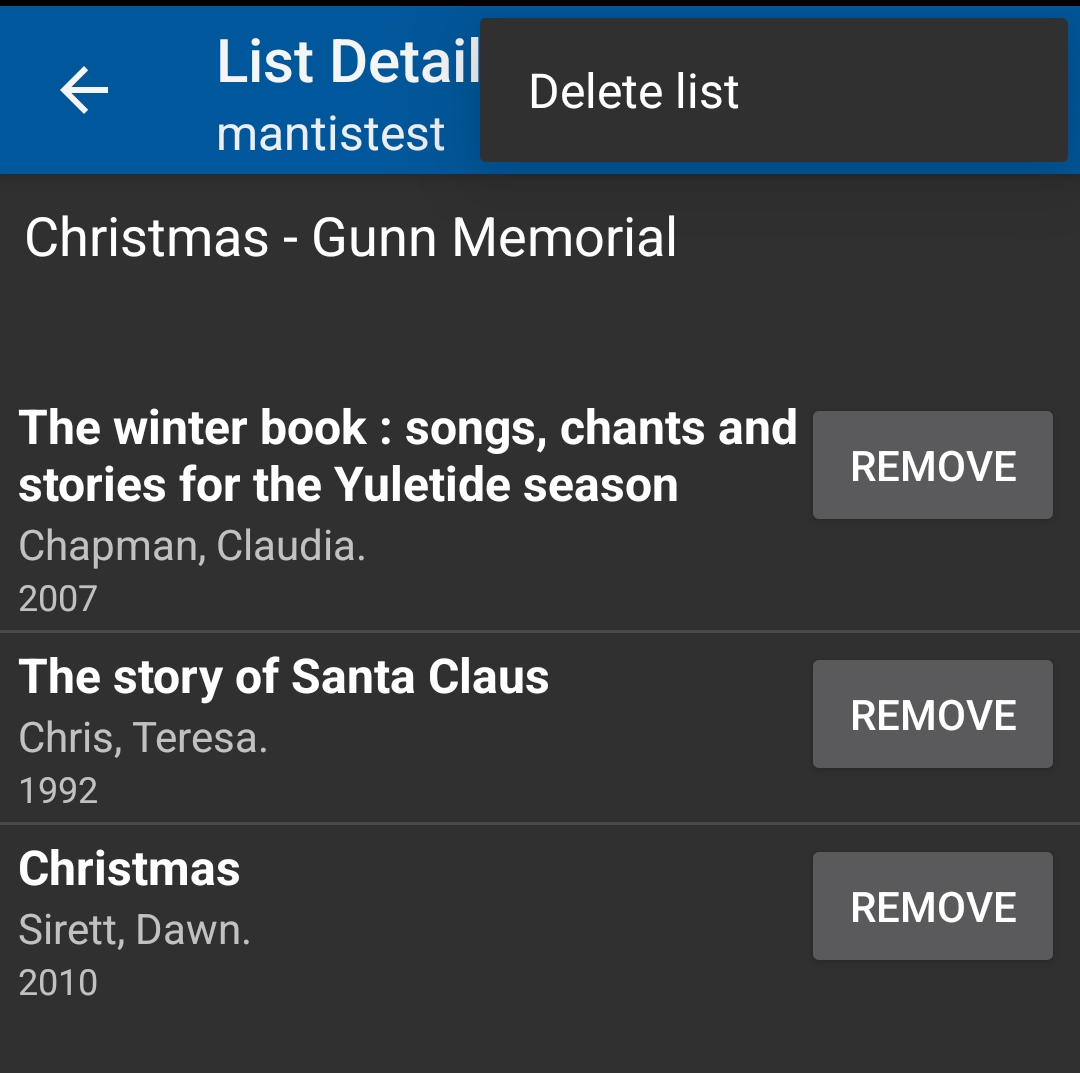Tap 'The story of Santa Claus' title
The width and height of the screenshot is (1080, 1073).
click(x=284, y=676)
